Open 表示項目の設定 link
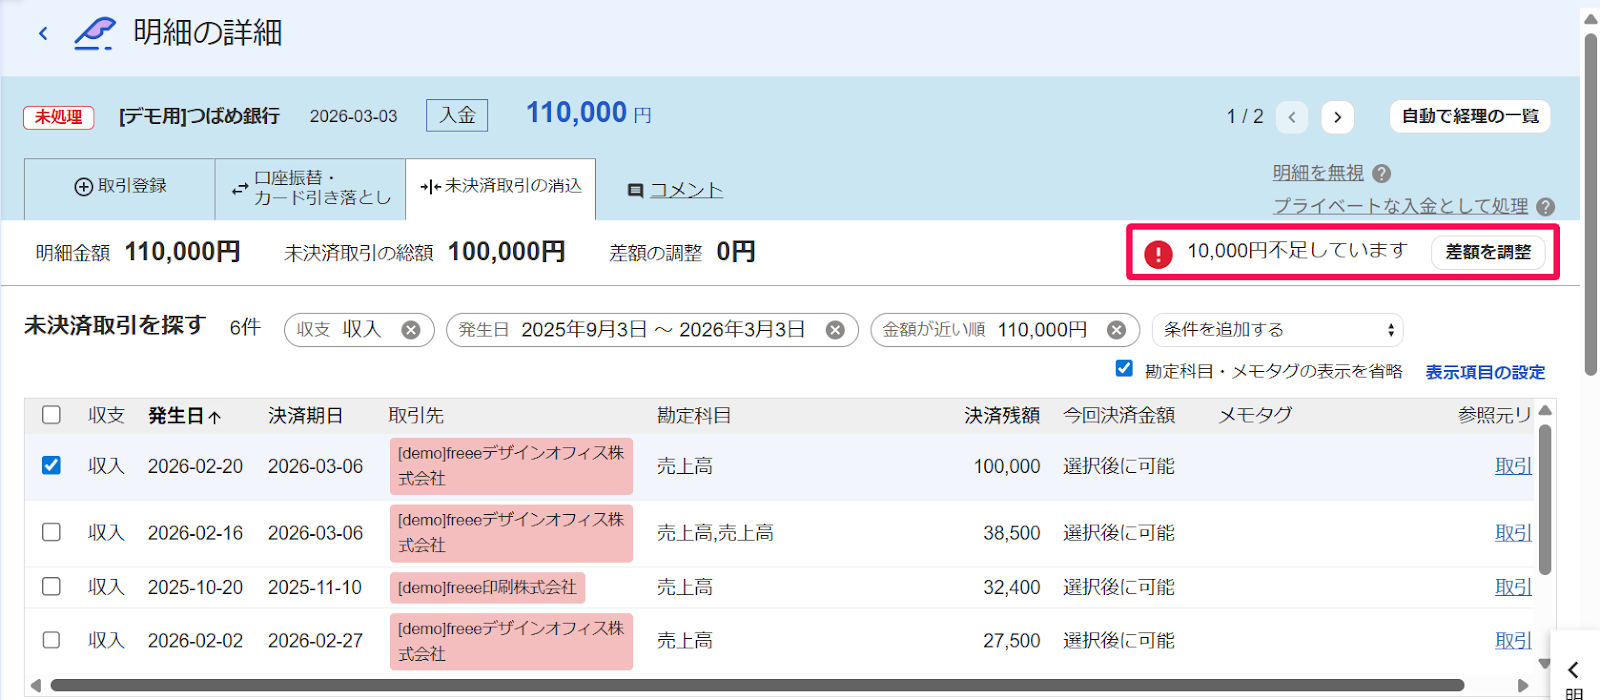The height and width of the screenshot is (700, 1600). tap(1485, 372)
